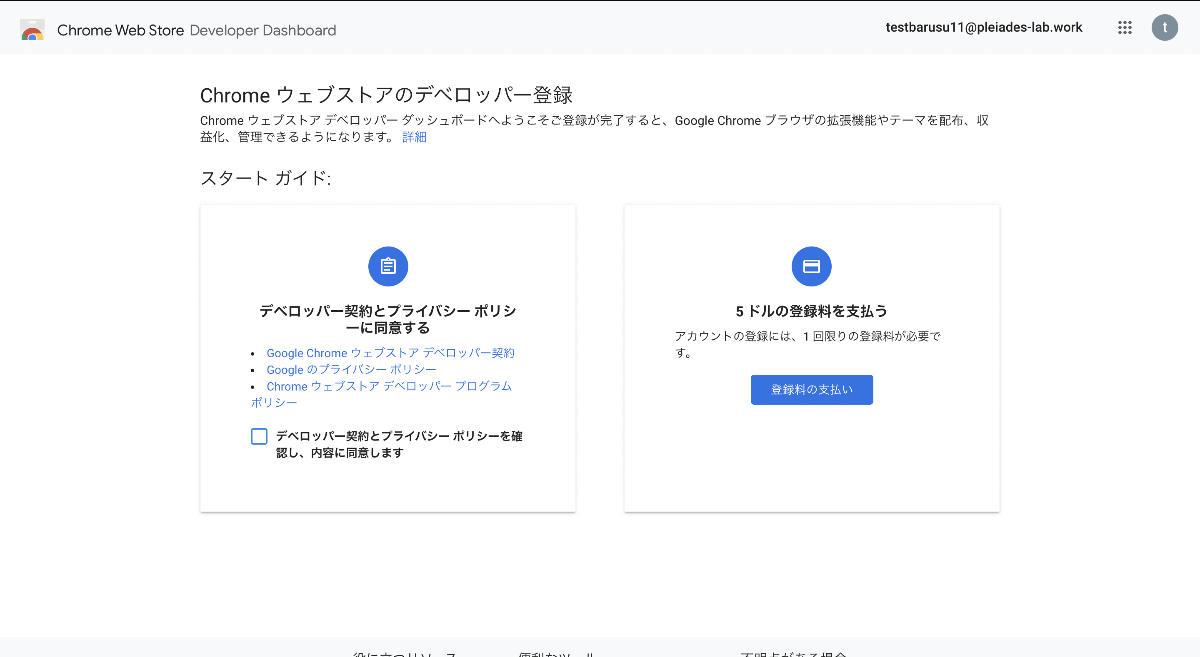Click the 登録料の支払い button
This screenshot has height=657, width=1200.
[x=812, y=390]
